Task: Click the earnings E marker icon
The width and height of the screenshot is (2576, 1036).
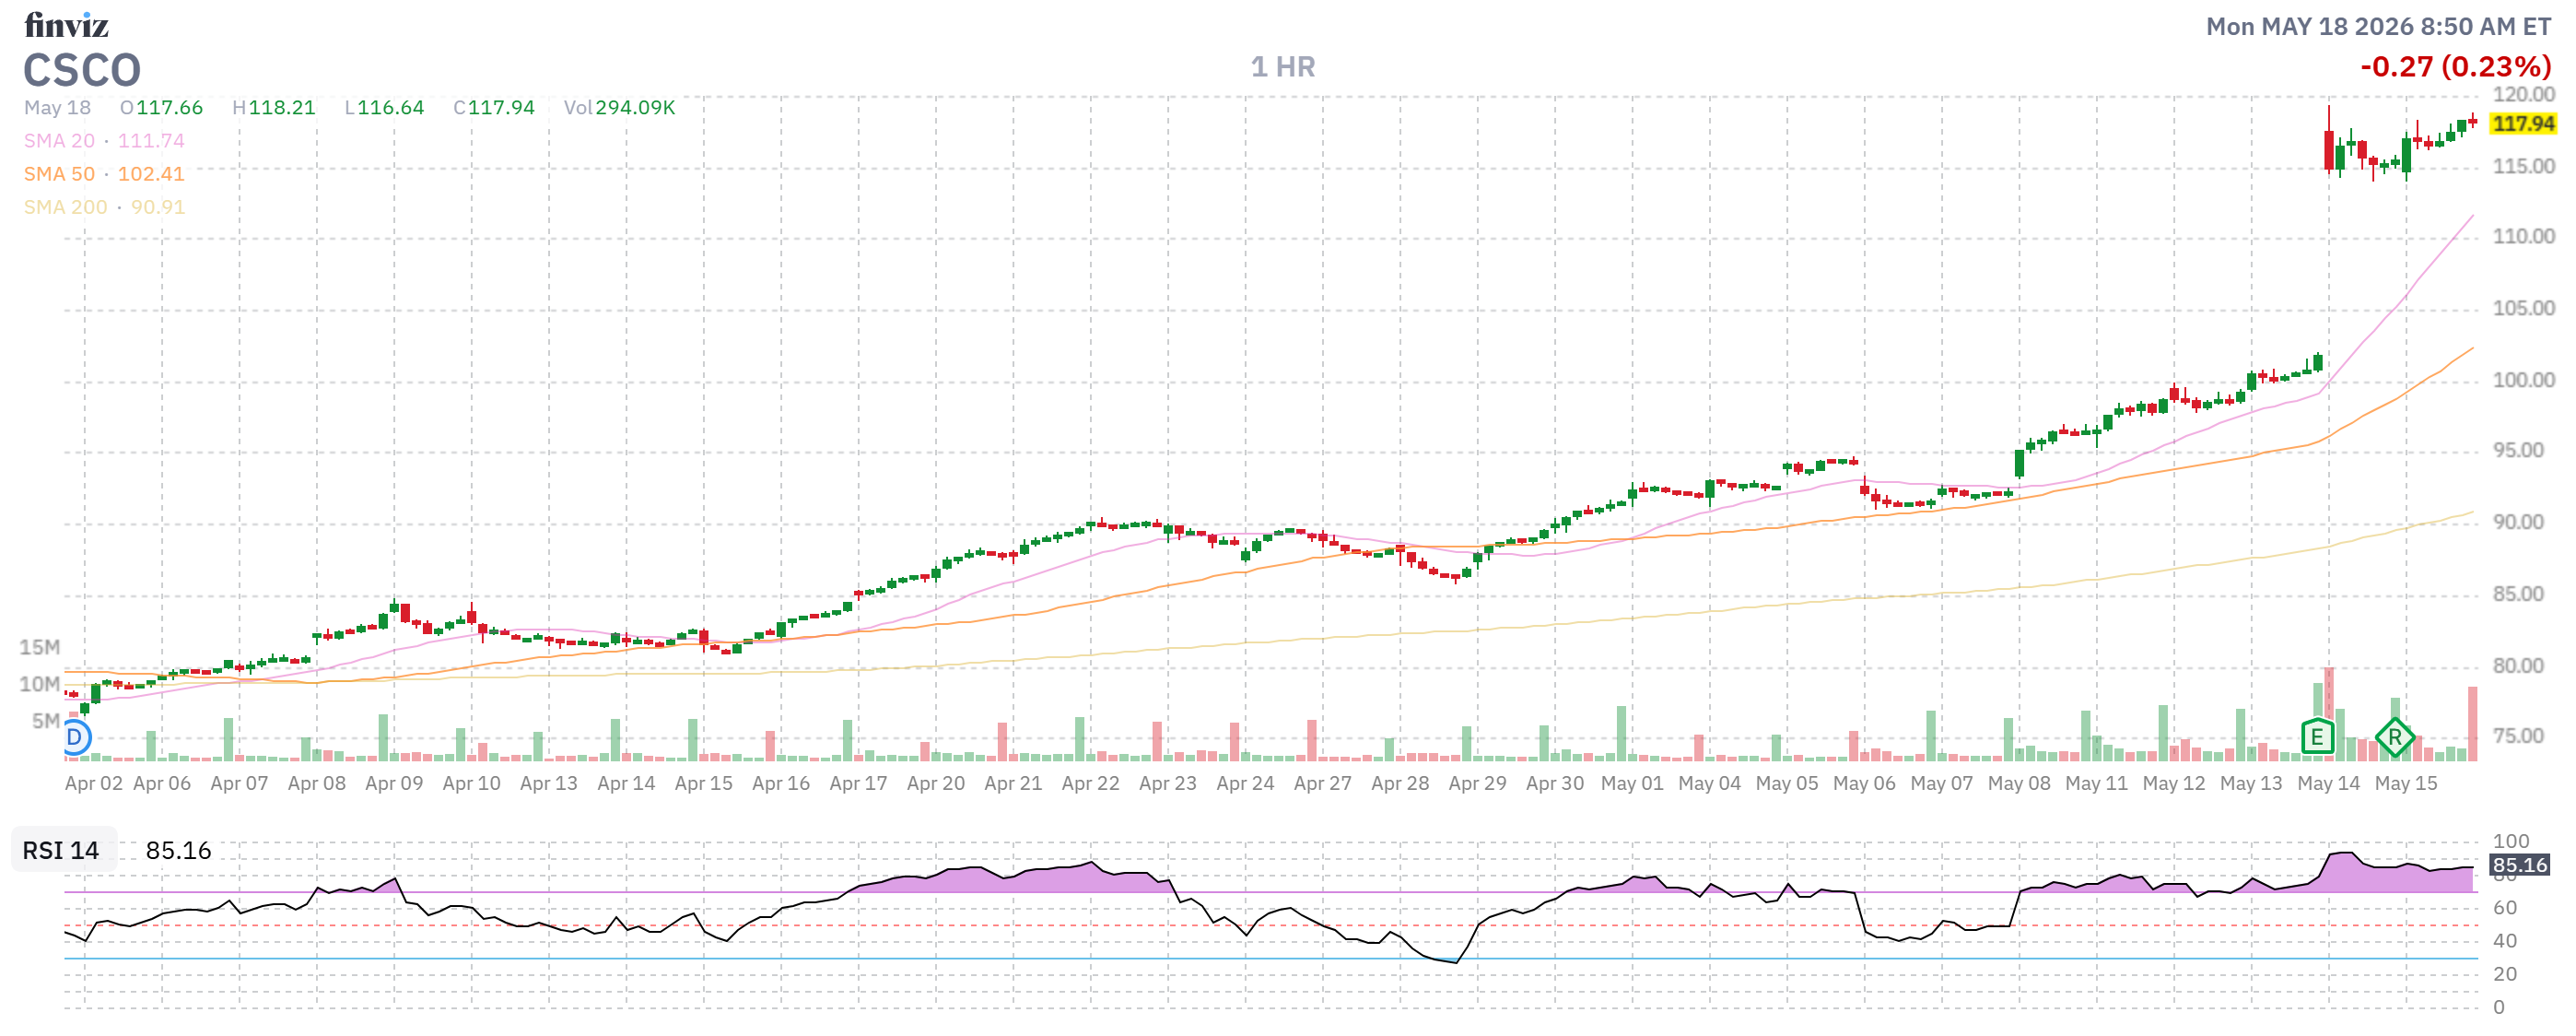Action: [2316, 738]
